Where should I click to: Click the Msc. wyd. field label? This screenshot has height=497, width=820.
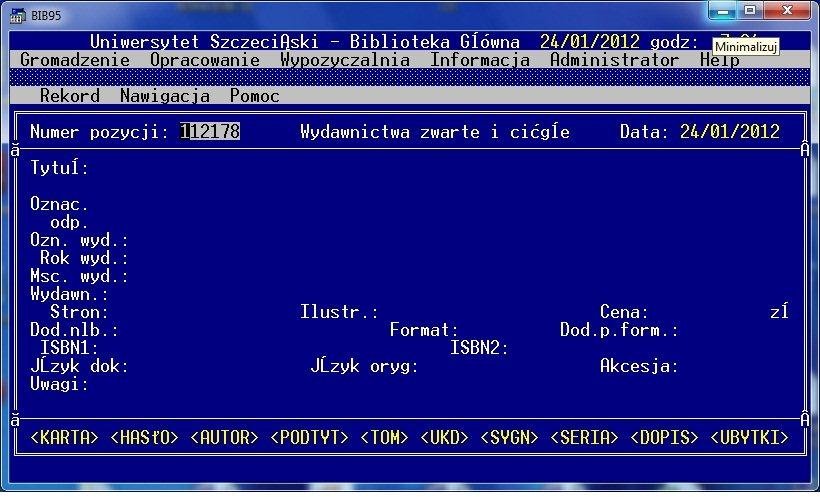click(x=79, y=276)
